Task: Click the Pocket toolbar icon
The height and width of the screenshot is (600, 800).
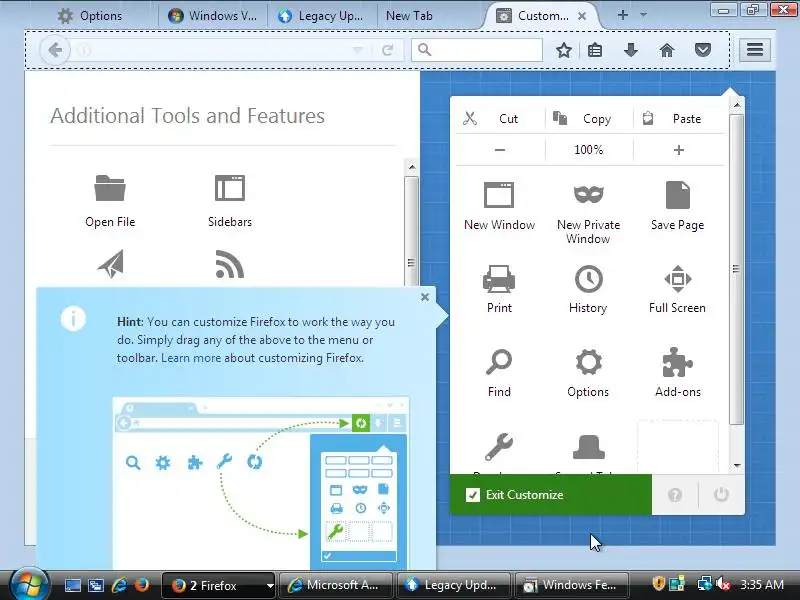Action: pyautogui.click(x=703, y=50)
